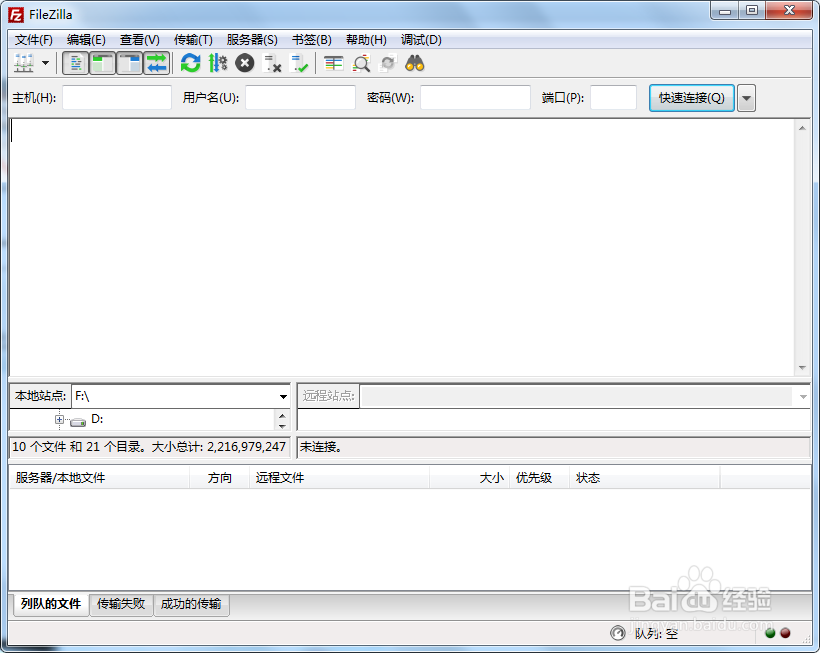
Task: Click into the message log area
Action: 402,247
